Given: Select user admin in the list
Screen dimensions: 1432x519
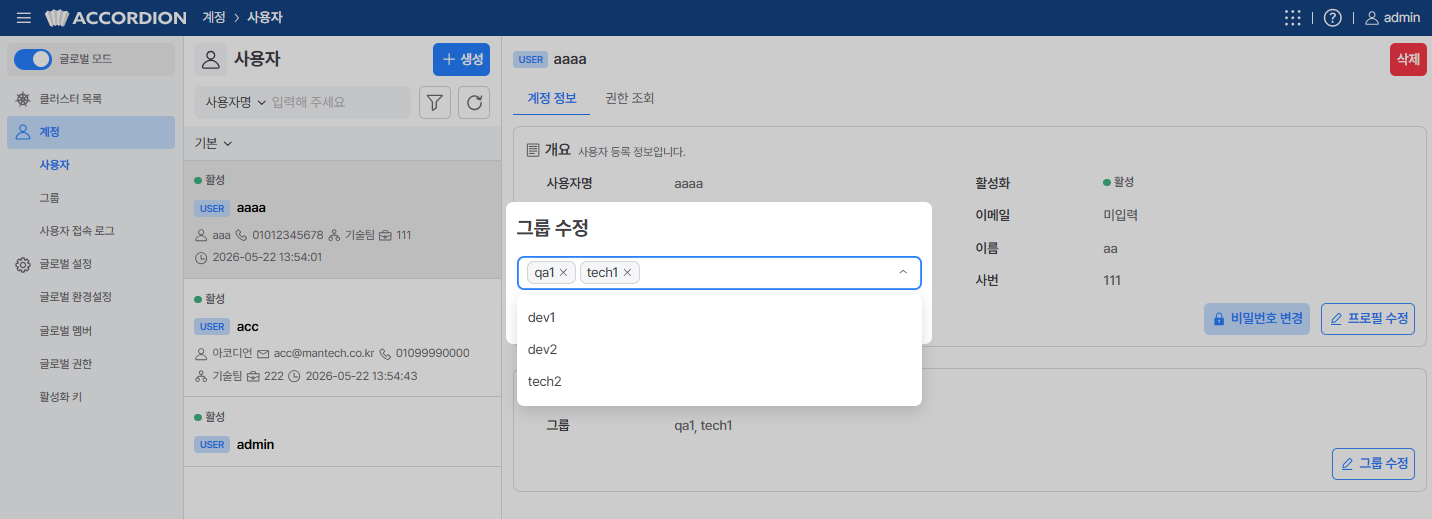Looking at the screenshot, I should tap(342, 432).
